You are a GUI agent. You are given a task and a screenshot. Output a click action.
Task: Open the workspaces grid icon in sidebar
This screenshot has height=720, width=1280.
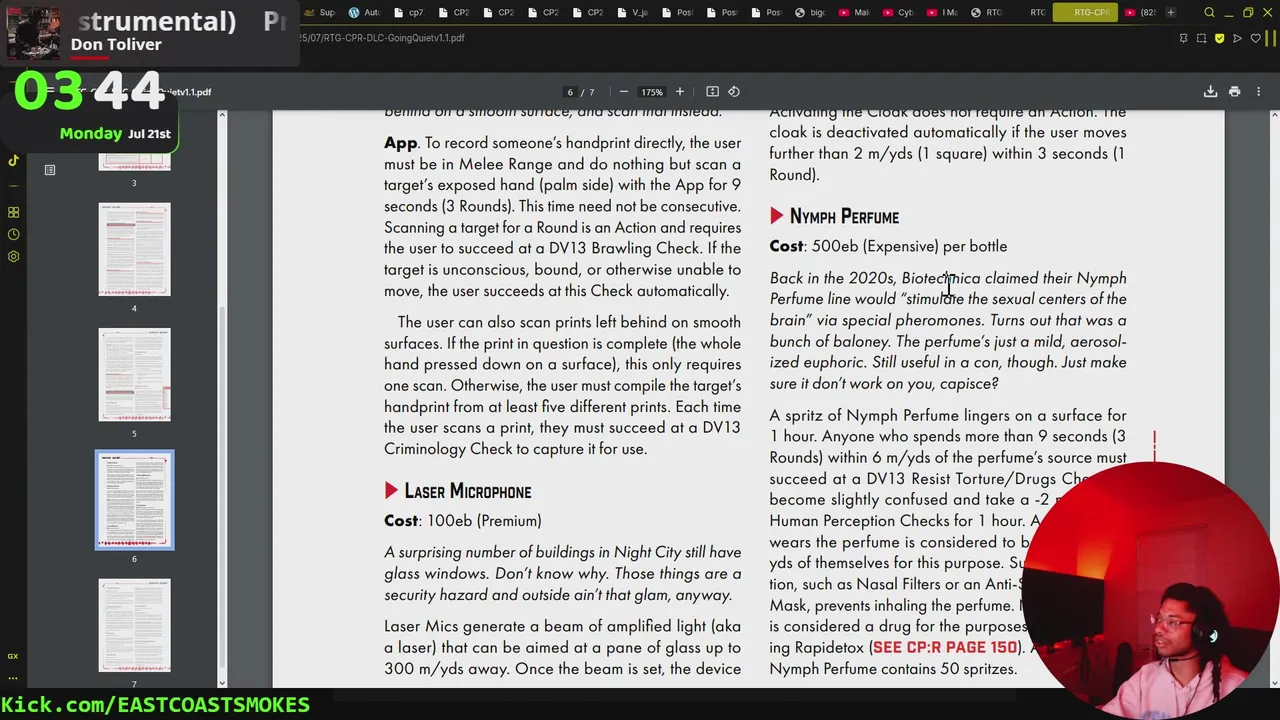click(13, 212)
